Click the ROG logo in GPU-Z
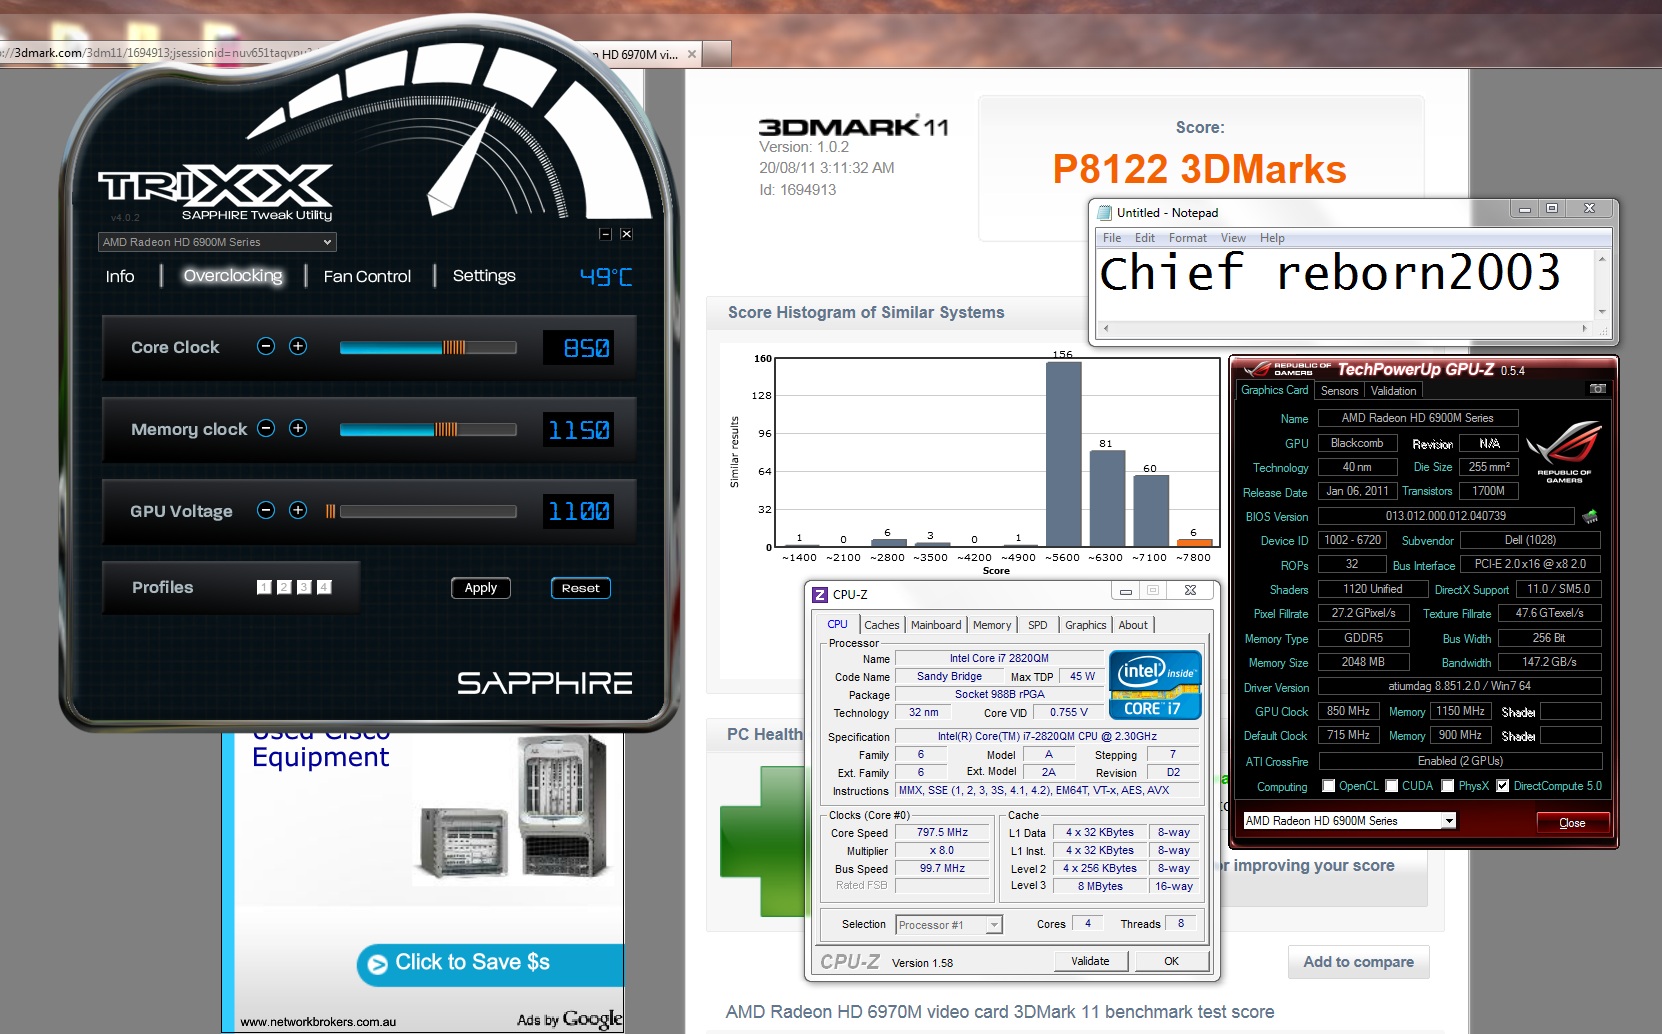 pos(1564,452)
